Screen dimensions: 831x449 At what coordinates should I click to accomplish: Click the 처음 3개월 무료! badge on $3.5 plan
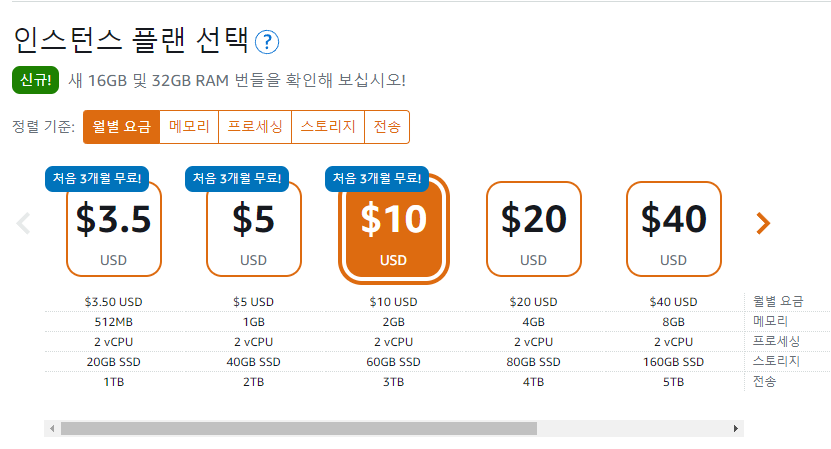point(96,179)
